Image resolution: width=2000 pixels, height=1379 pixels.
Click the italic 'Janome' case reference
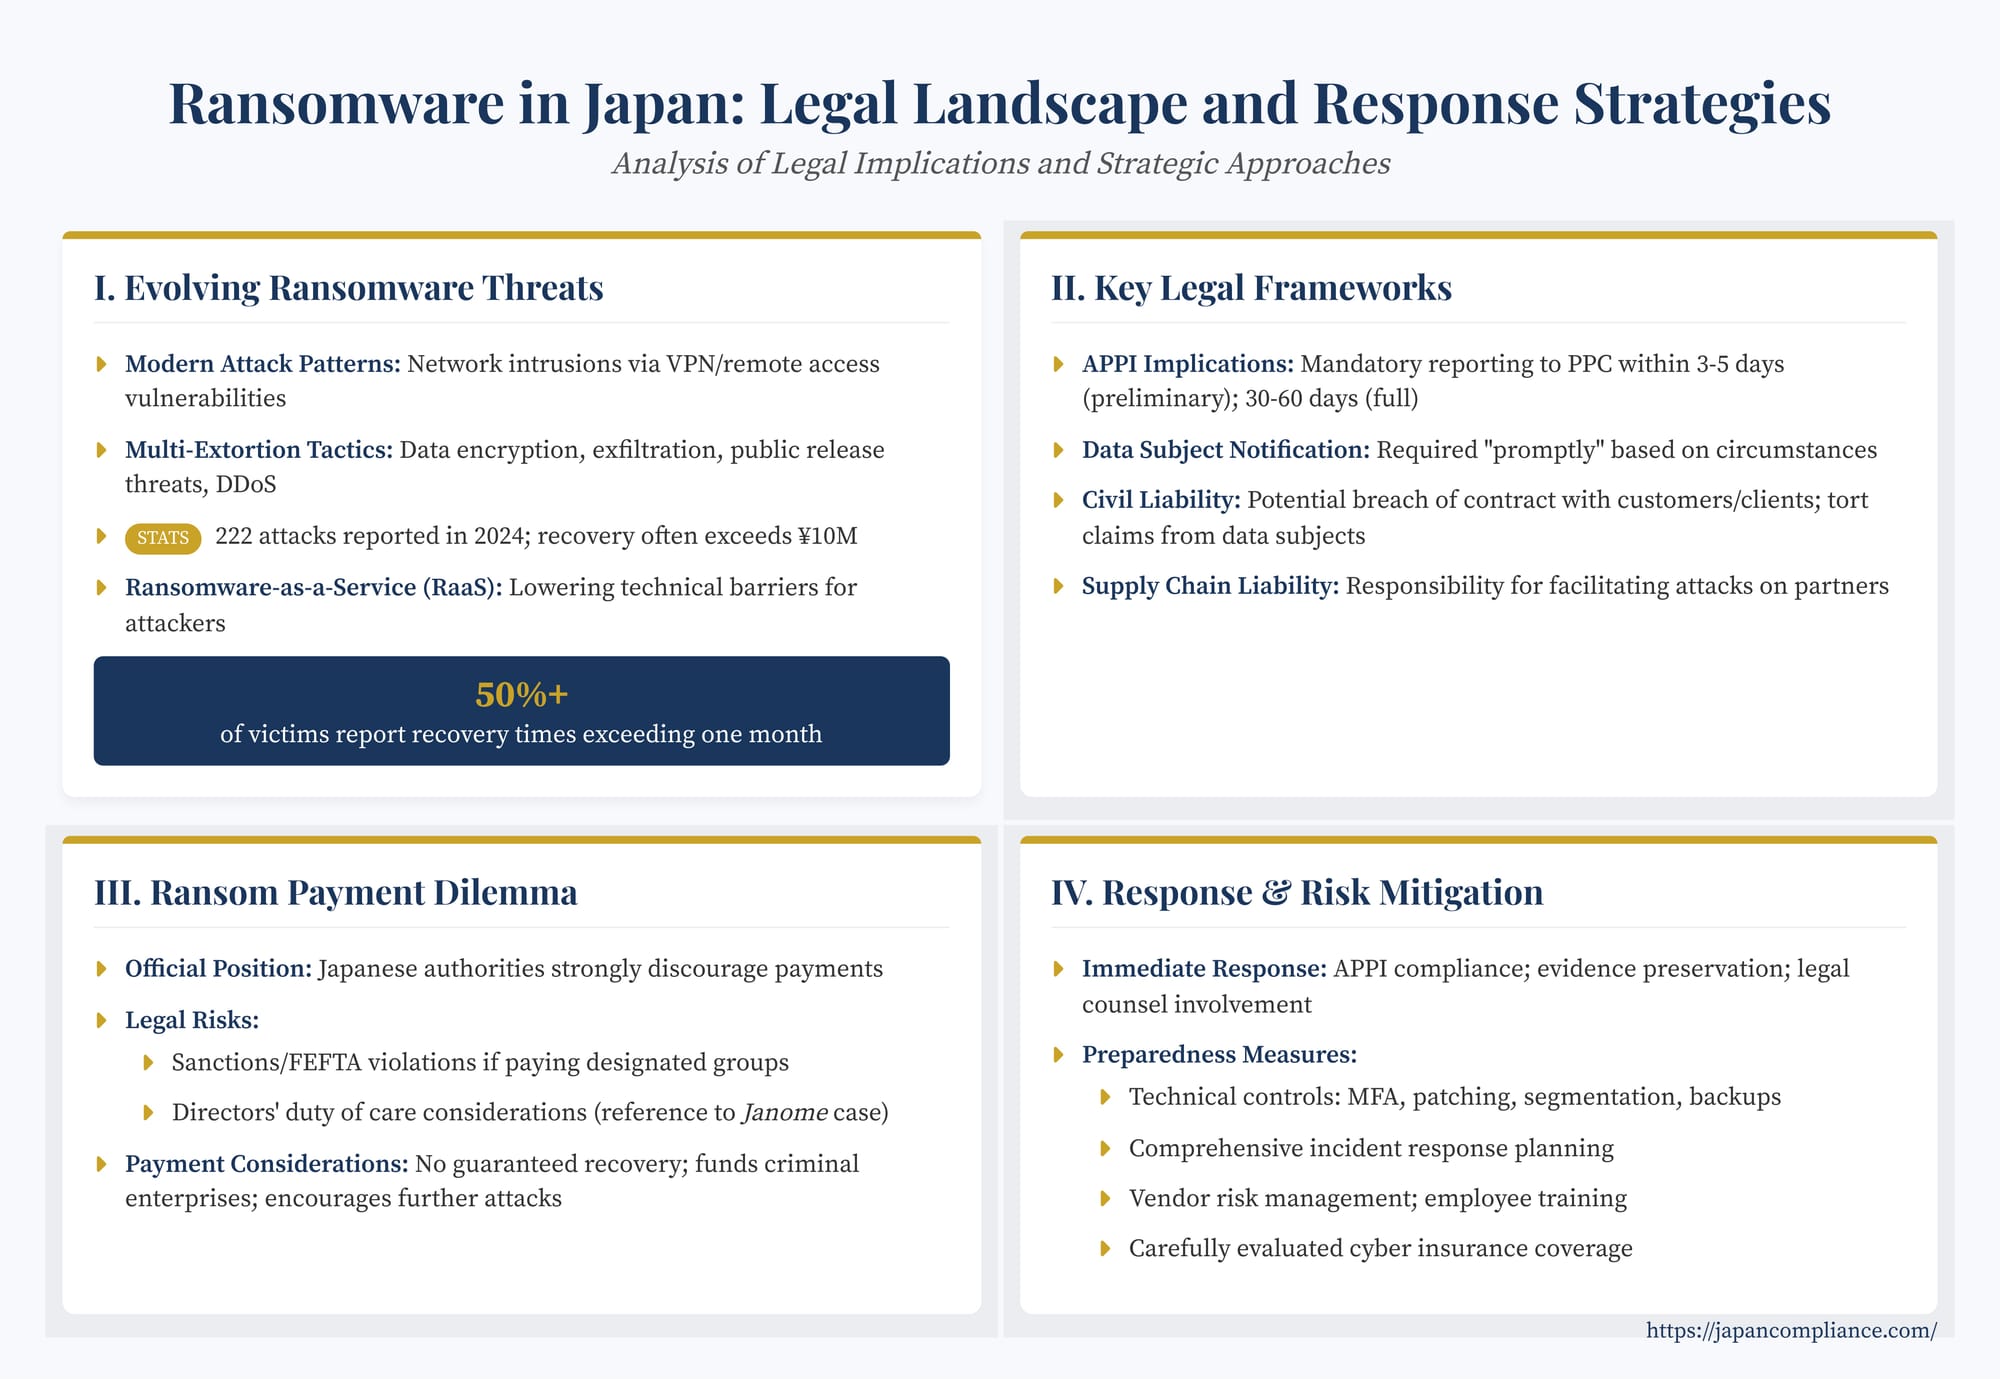tap(785, 1112)
